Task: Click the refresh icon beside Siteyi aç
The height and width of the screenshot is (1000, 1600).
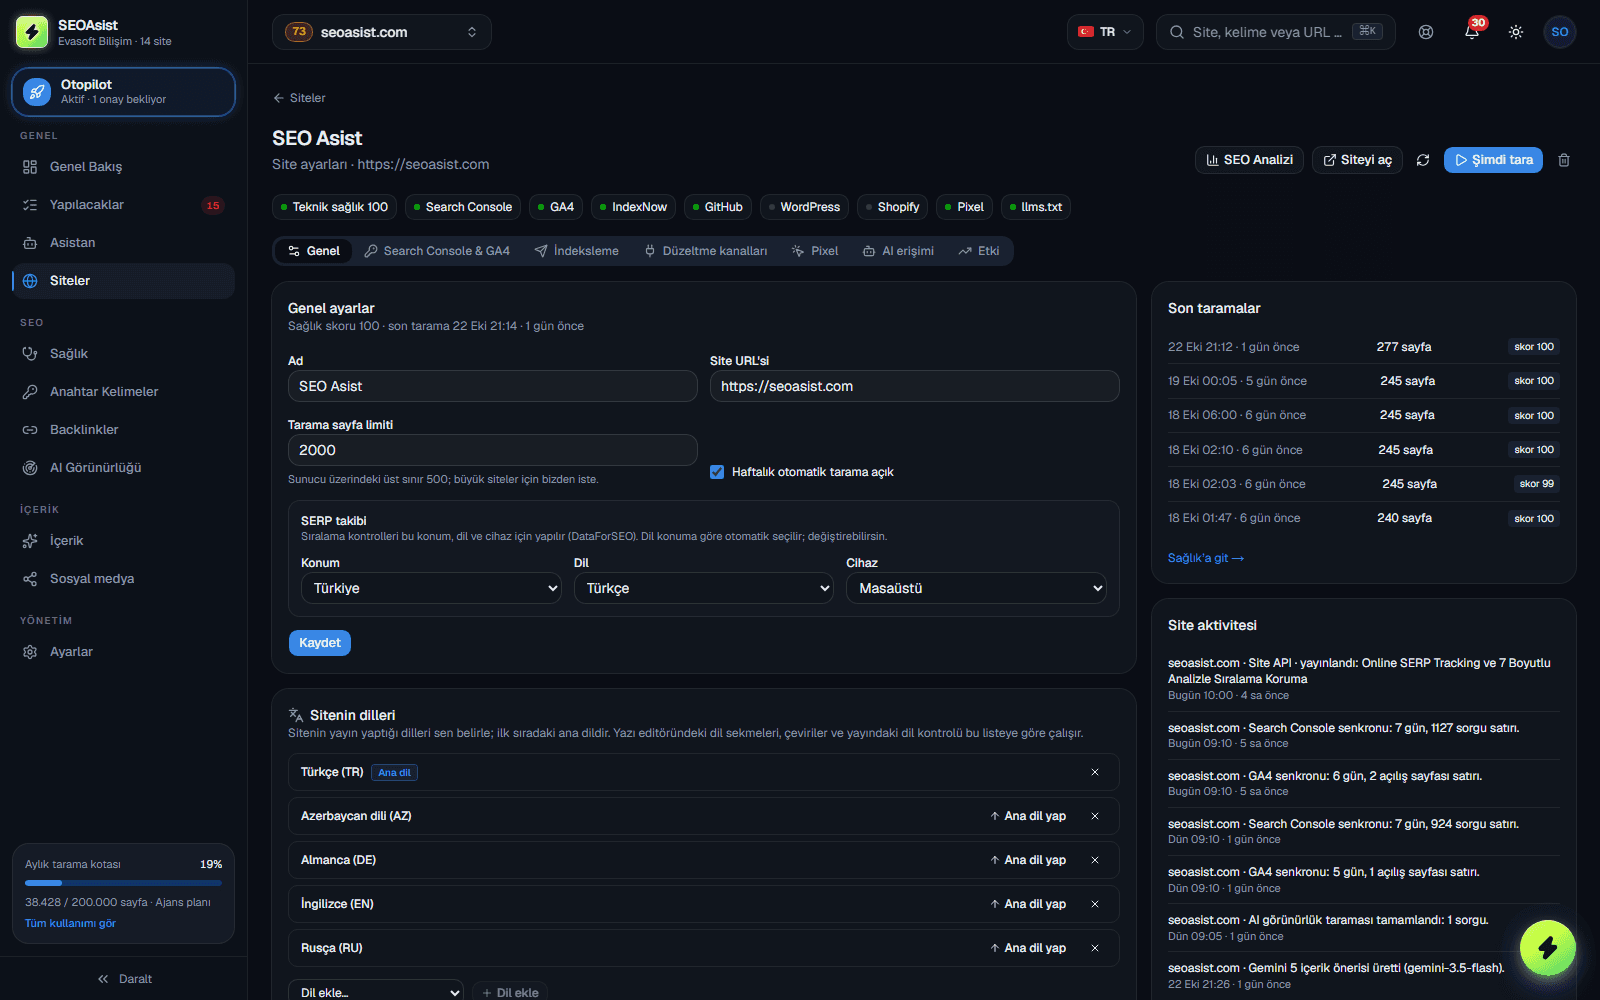Action: tap(1423, 160)
